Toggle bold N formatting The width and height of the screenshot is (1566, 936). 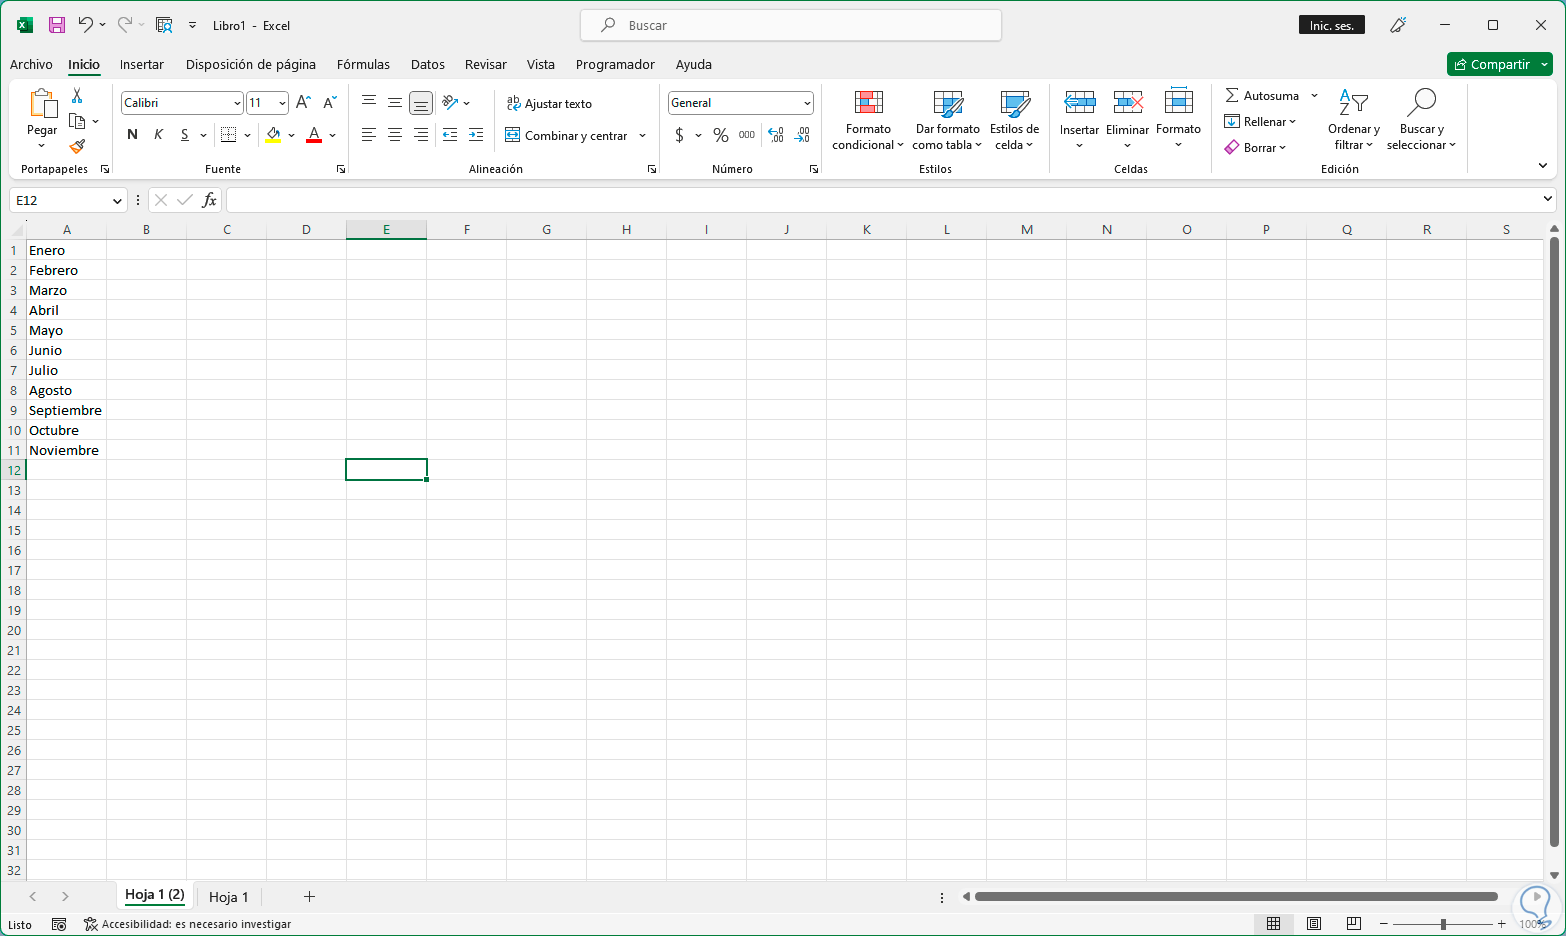[132, 135]
